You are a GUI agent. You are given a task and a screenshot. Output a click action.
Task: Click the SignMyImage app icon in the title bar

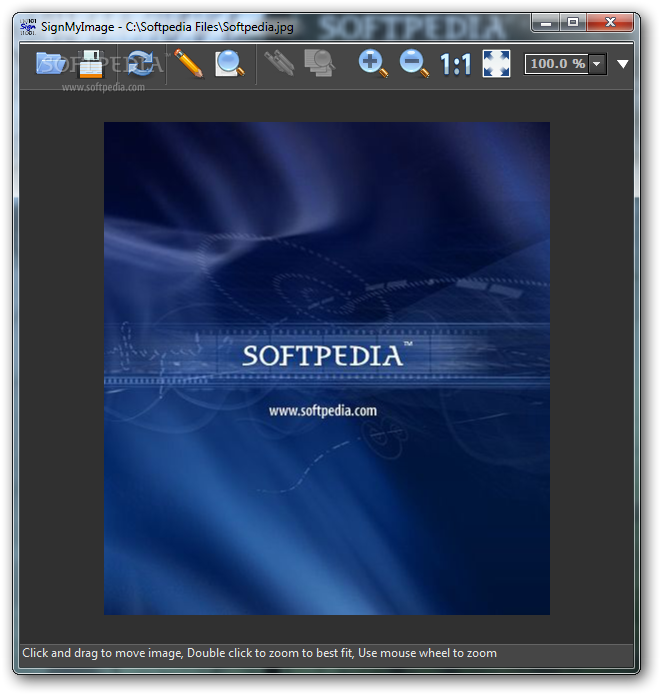(x=28, y=27)
